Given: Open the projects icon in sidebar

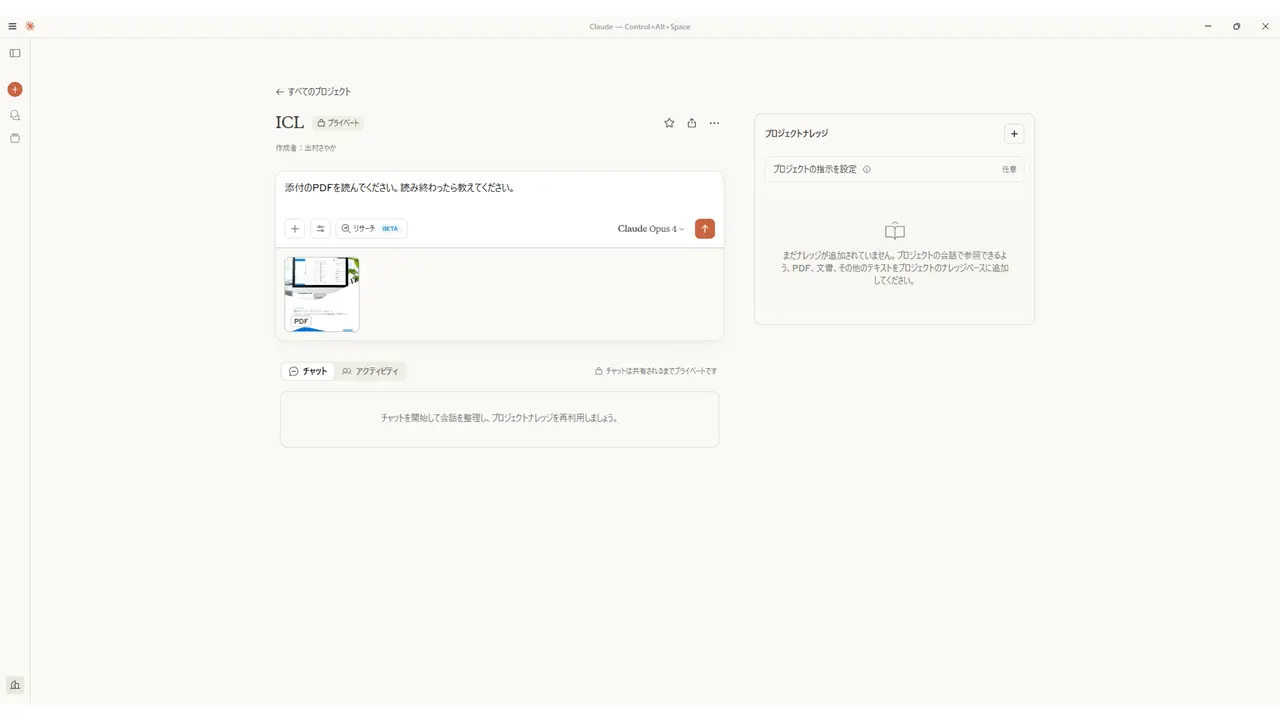Looking at the screenshot, I should [x=15, y=138].
